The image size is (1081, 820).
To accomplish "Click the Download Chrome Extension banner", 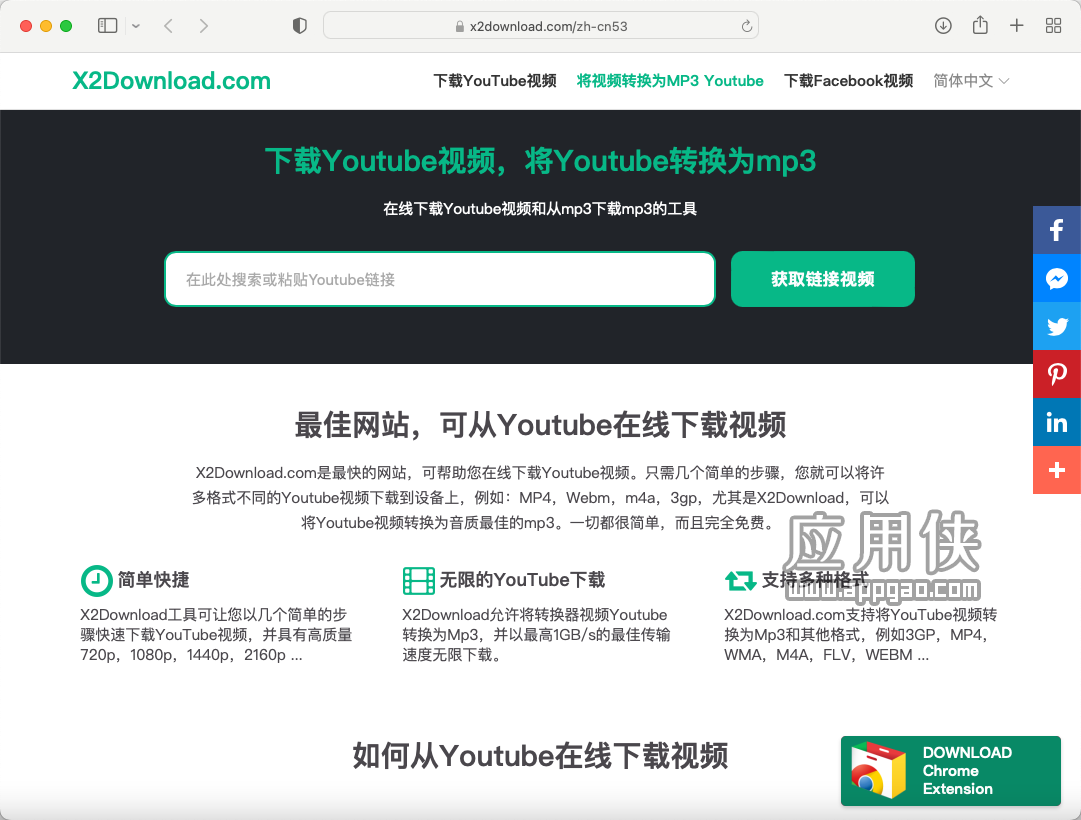I will tap(951, 771).
